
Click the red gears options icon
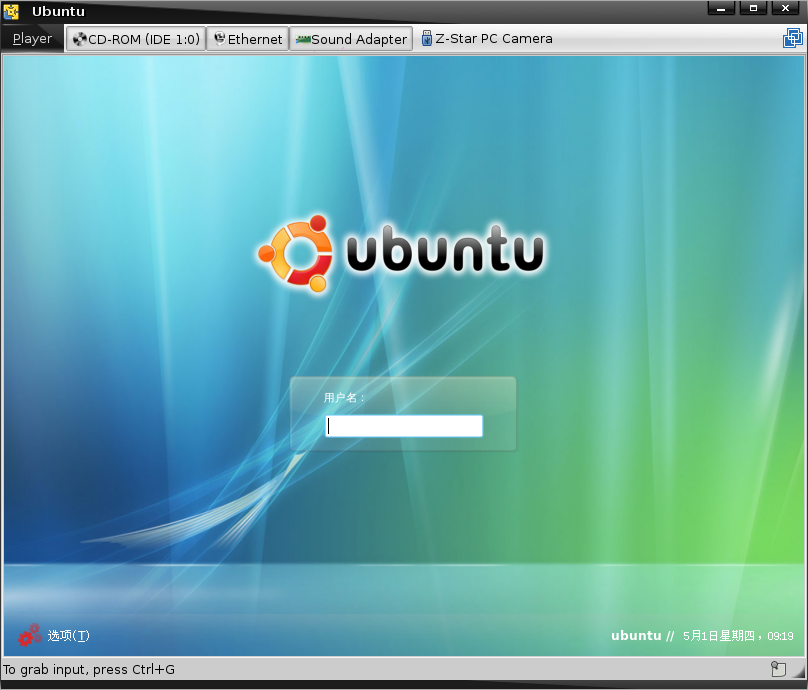(30, 635)
